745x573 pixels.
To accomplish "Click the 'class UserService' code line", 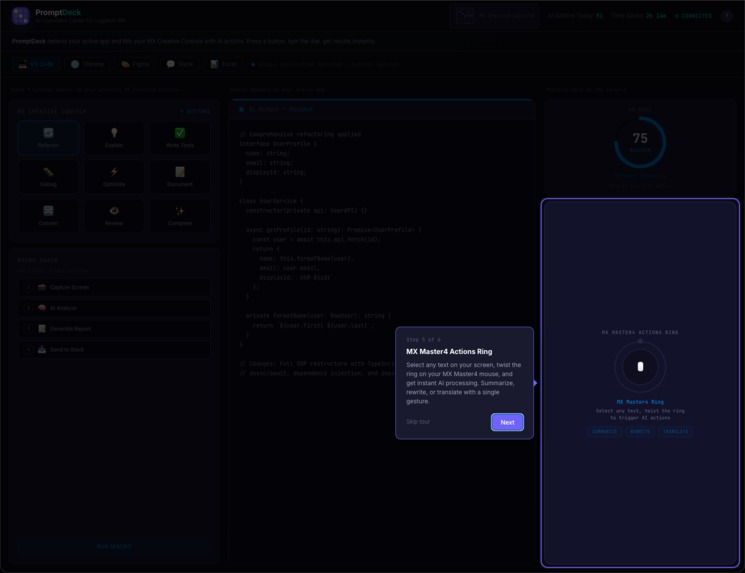I will click(x=271, y=201).
